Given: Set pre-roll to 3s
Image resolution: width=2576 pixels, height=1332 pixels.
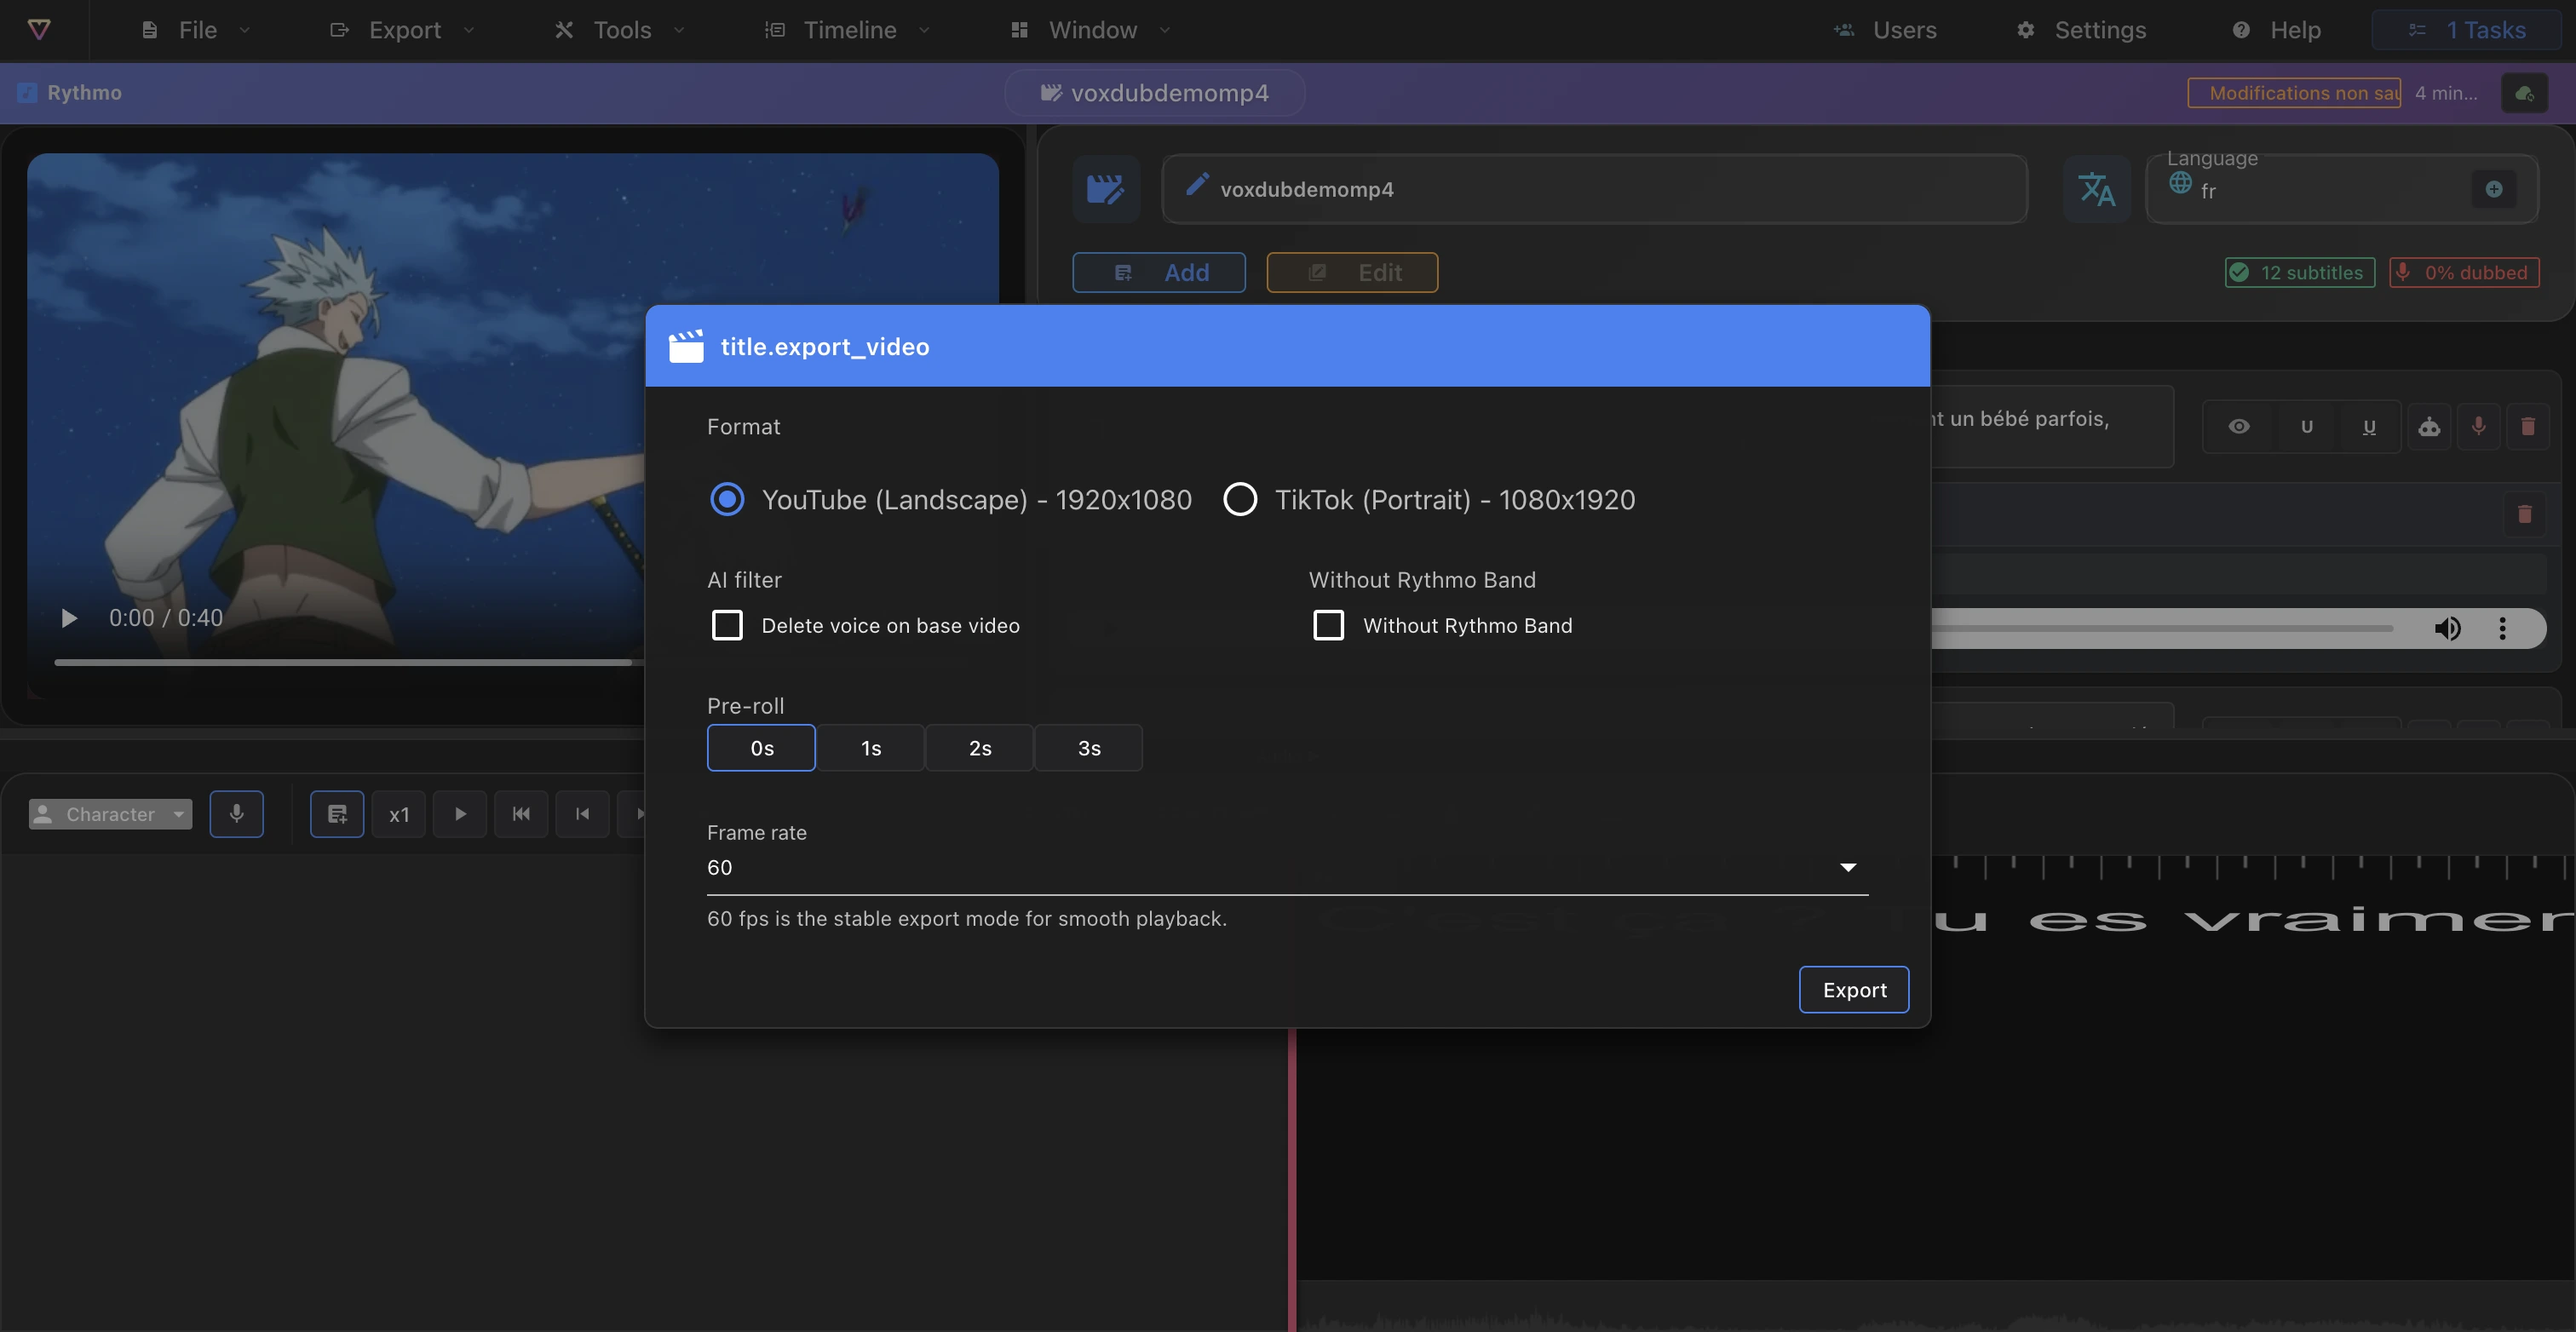Looking at the screenshot, I should click(x=1089, y=748).
